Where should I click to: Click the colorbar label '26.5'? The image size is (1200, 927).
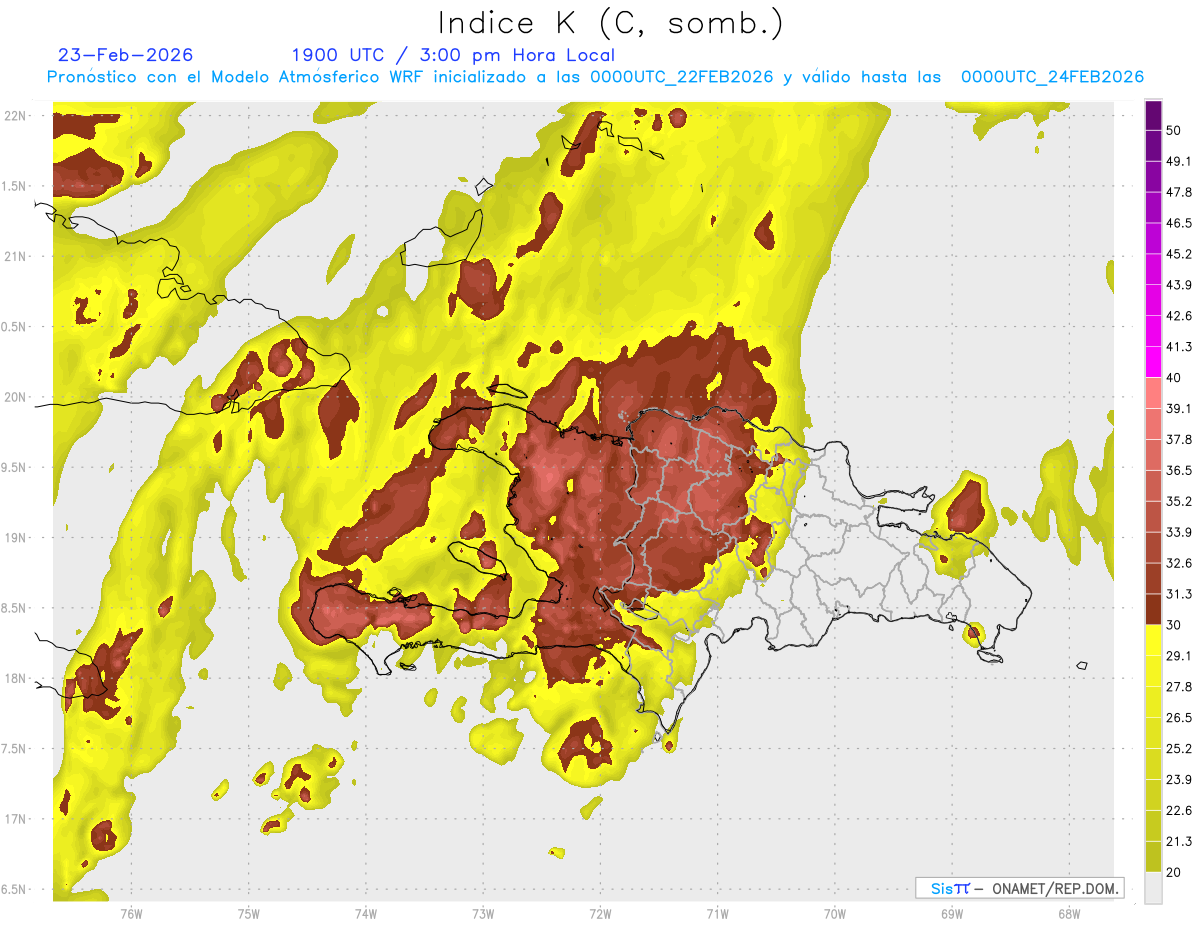point(1179,718)
